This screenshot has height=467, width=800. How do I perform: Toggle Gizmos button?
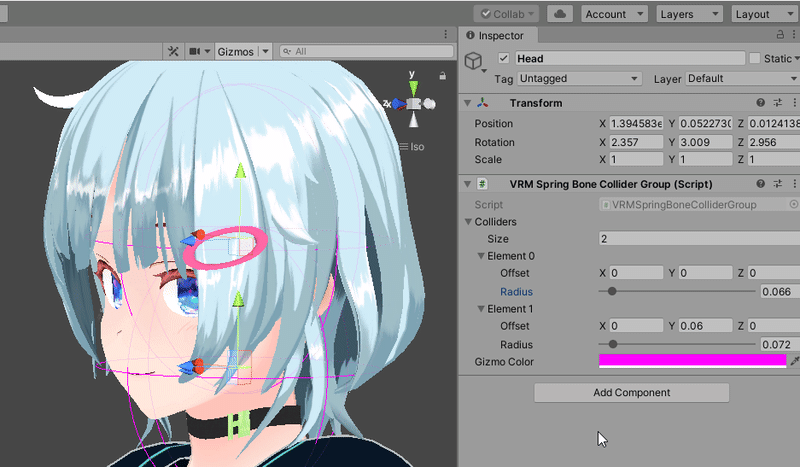(x=235, y=52)
